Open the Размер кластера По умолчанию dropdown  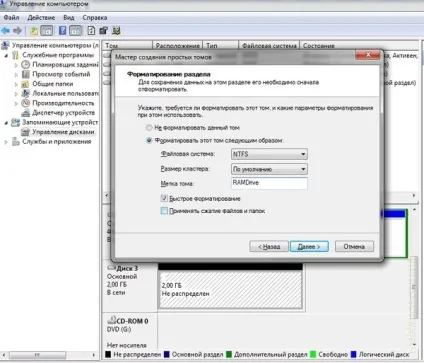(269, 169)
